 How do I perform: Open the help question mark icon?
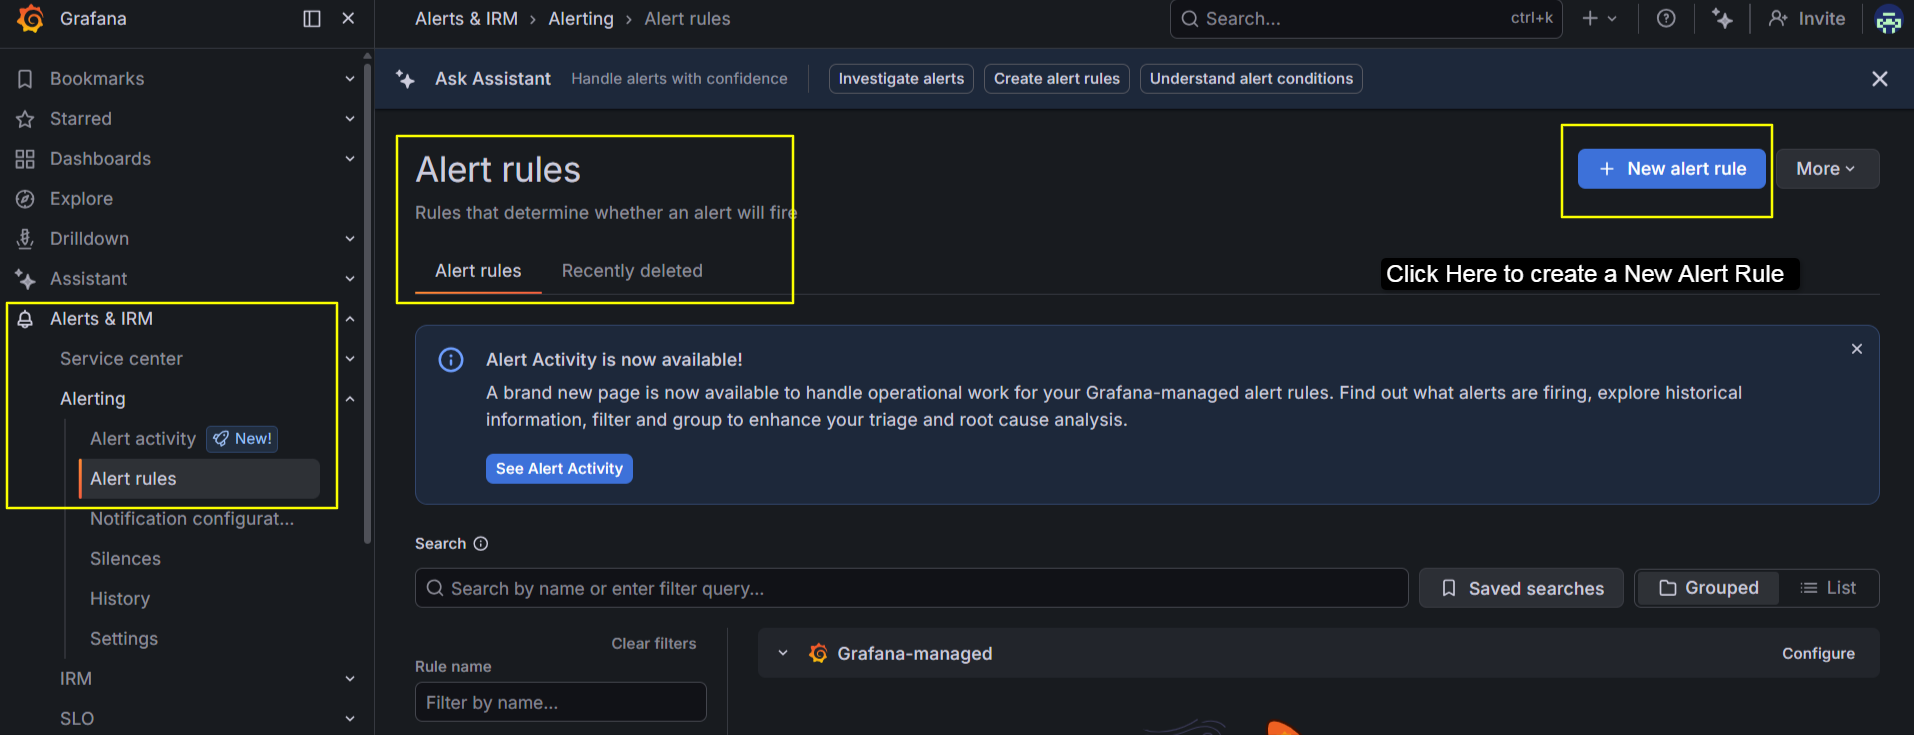[1666, 18]
